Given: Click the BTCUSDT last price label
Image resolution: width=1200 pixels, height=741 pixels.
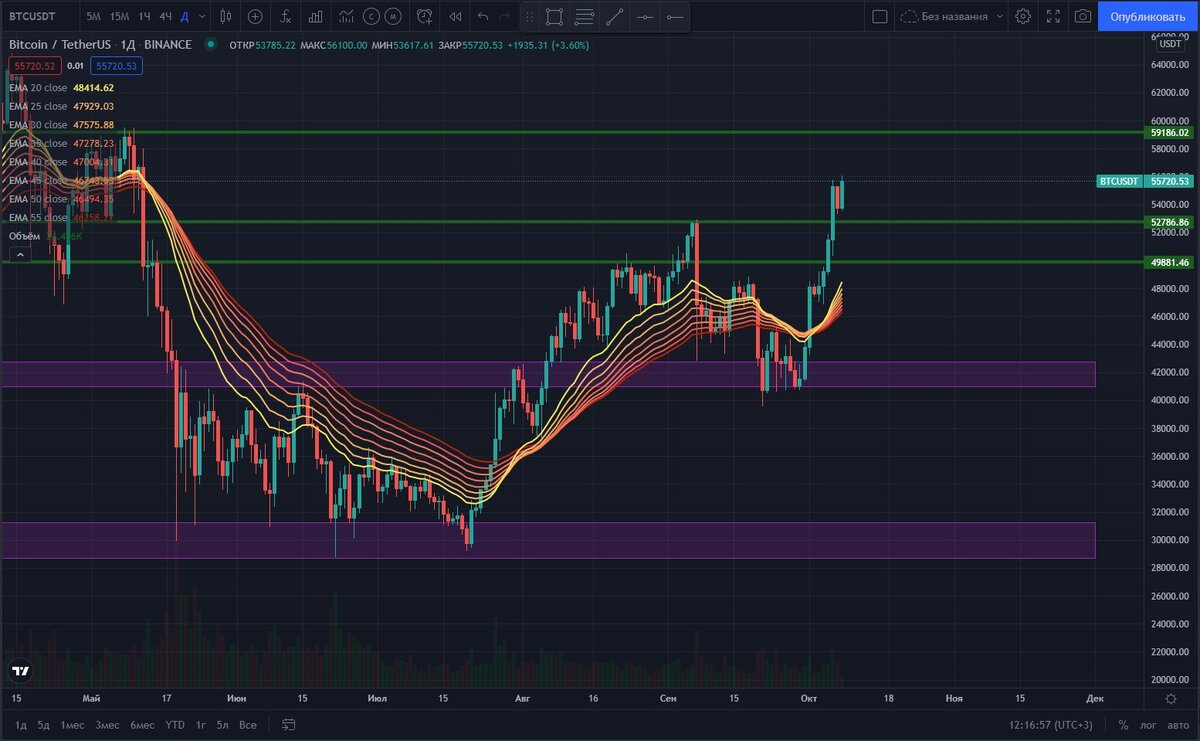Looking at the screenshot, I should click(x=1145, y=181).
